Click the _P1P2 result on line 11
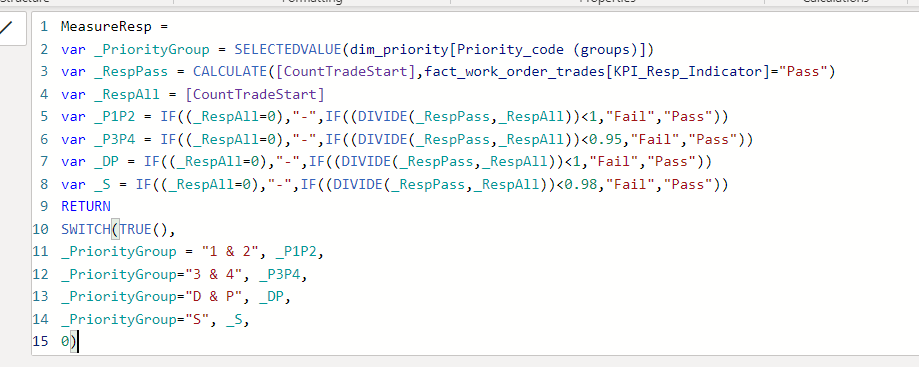 (x=296, y=252)
